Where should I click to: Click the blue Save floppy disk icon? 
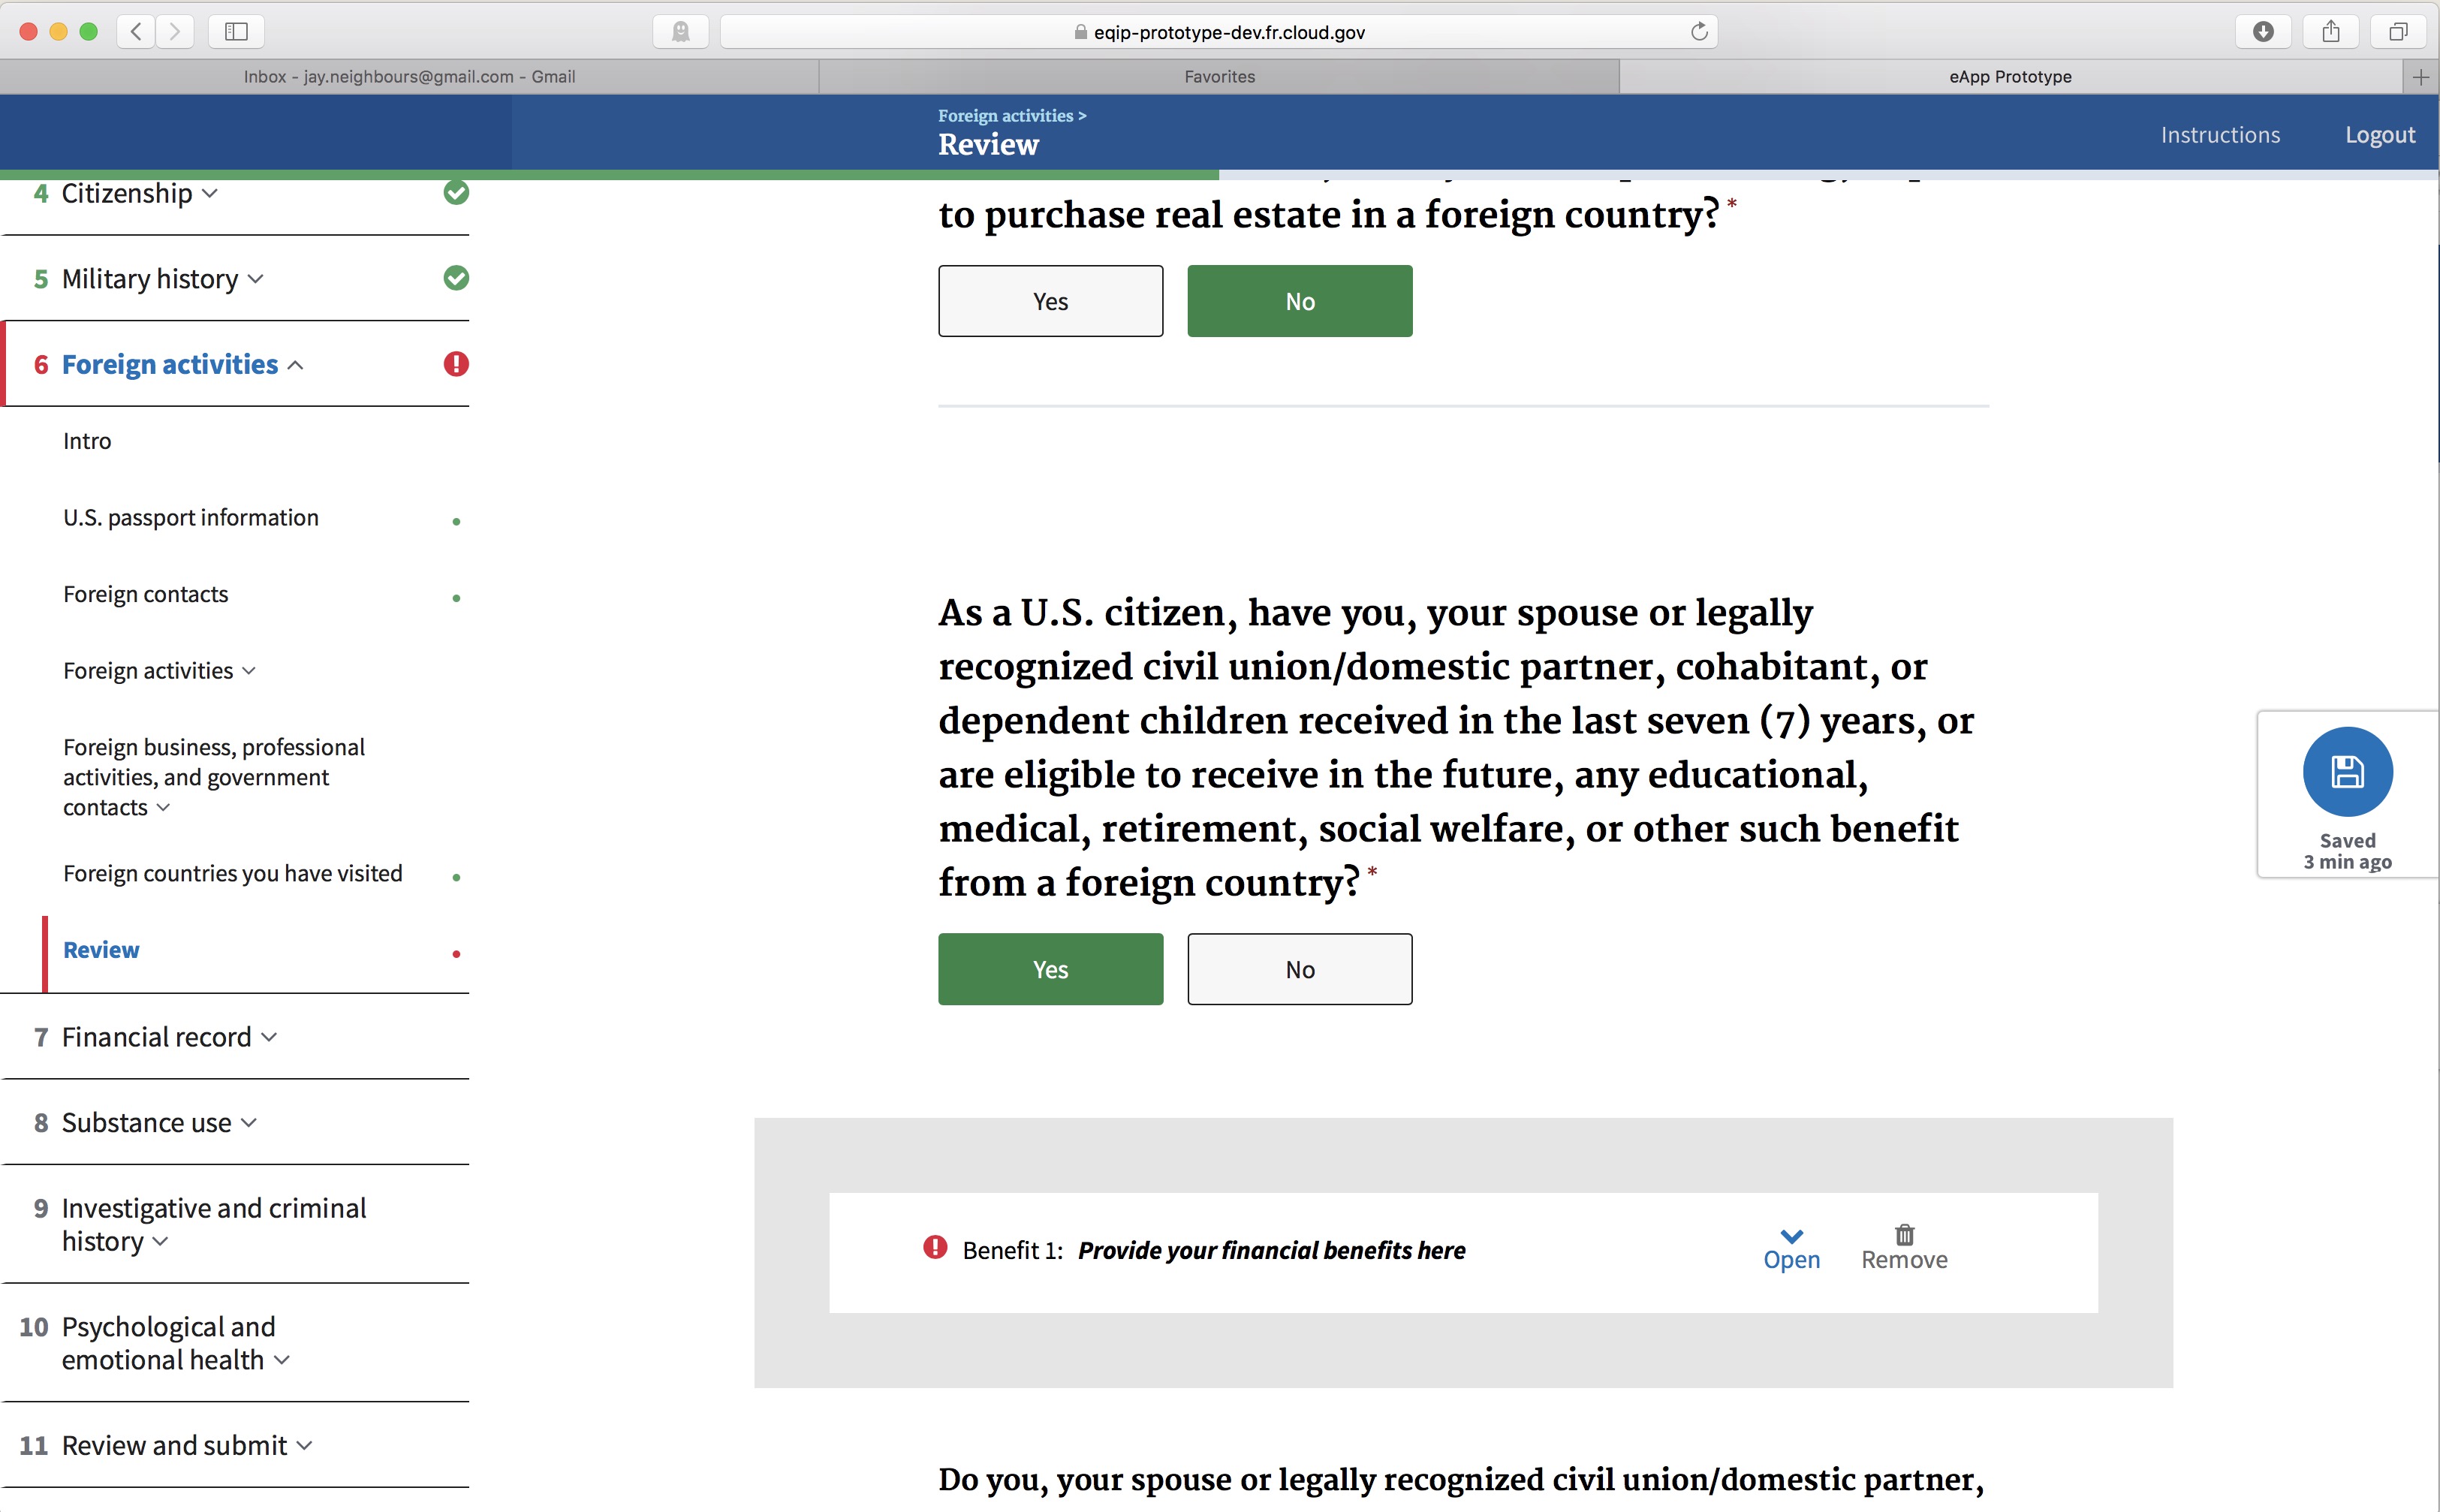click(2346, 772)
